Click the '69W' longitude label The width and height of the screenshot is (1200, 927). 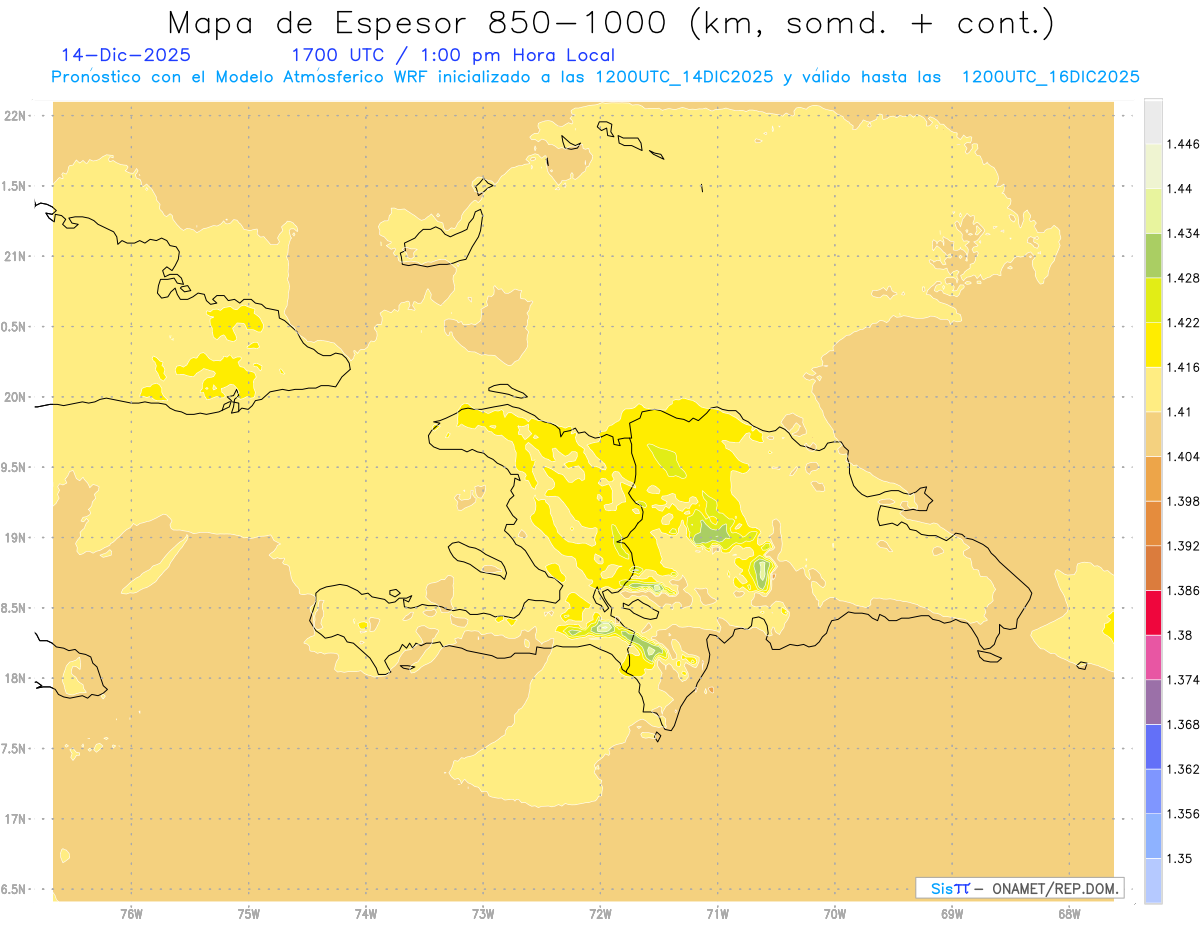[951, 913]
